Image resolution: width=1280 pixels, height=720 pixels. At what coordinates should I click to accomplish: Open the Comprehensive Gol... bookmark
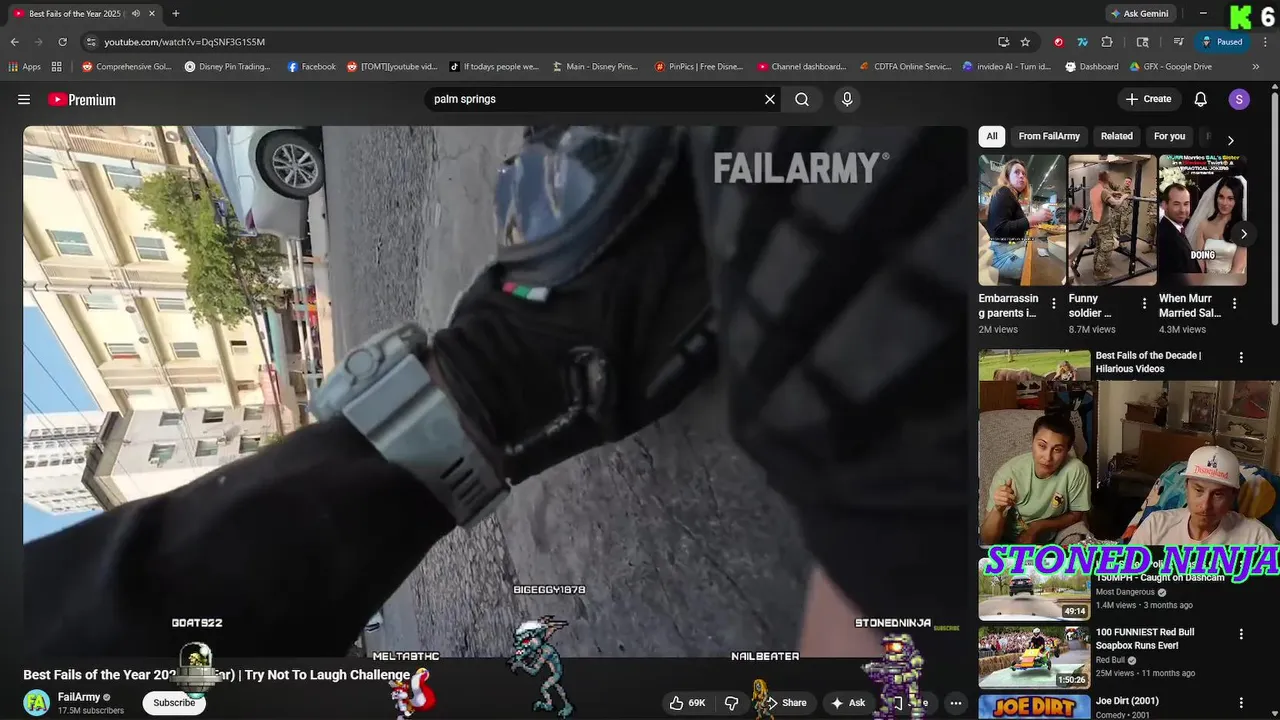pyautogui.click(x=127, y=67)
